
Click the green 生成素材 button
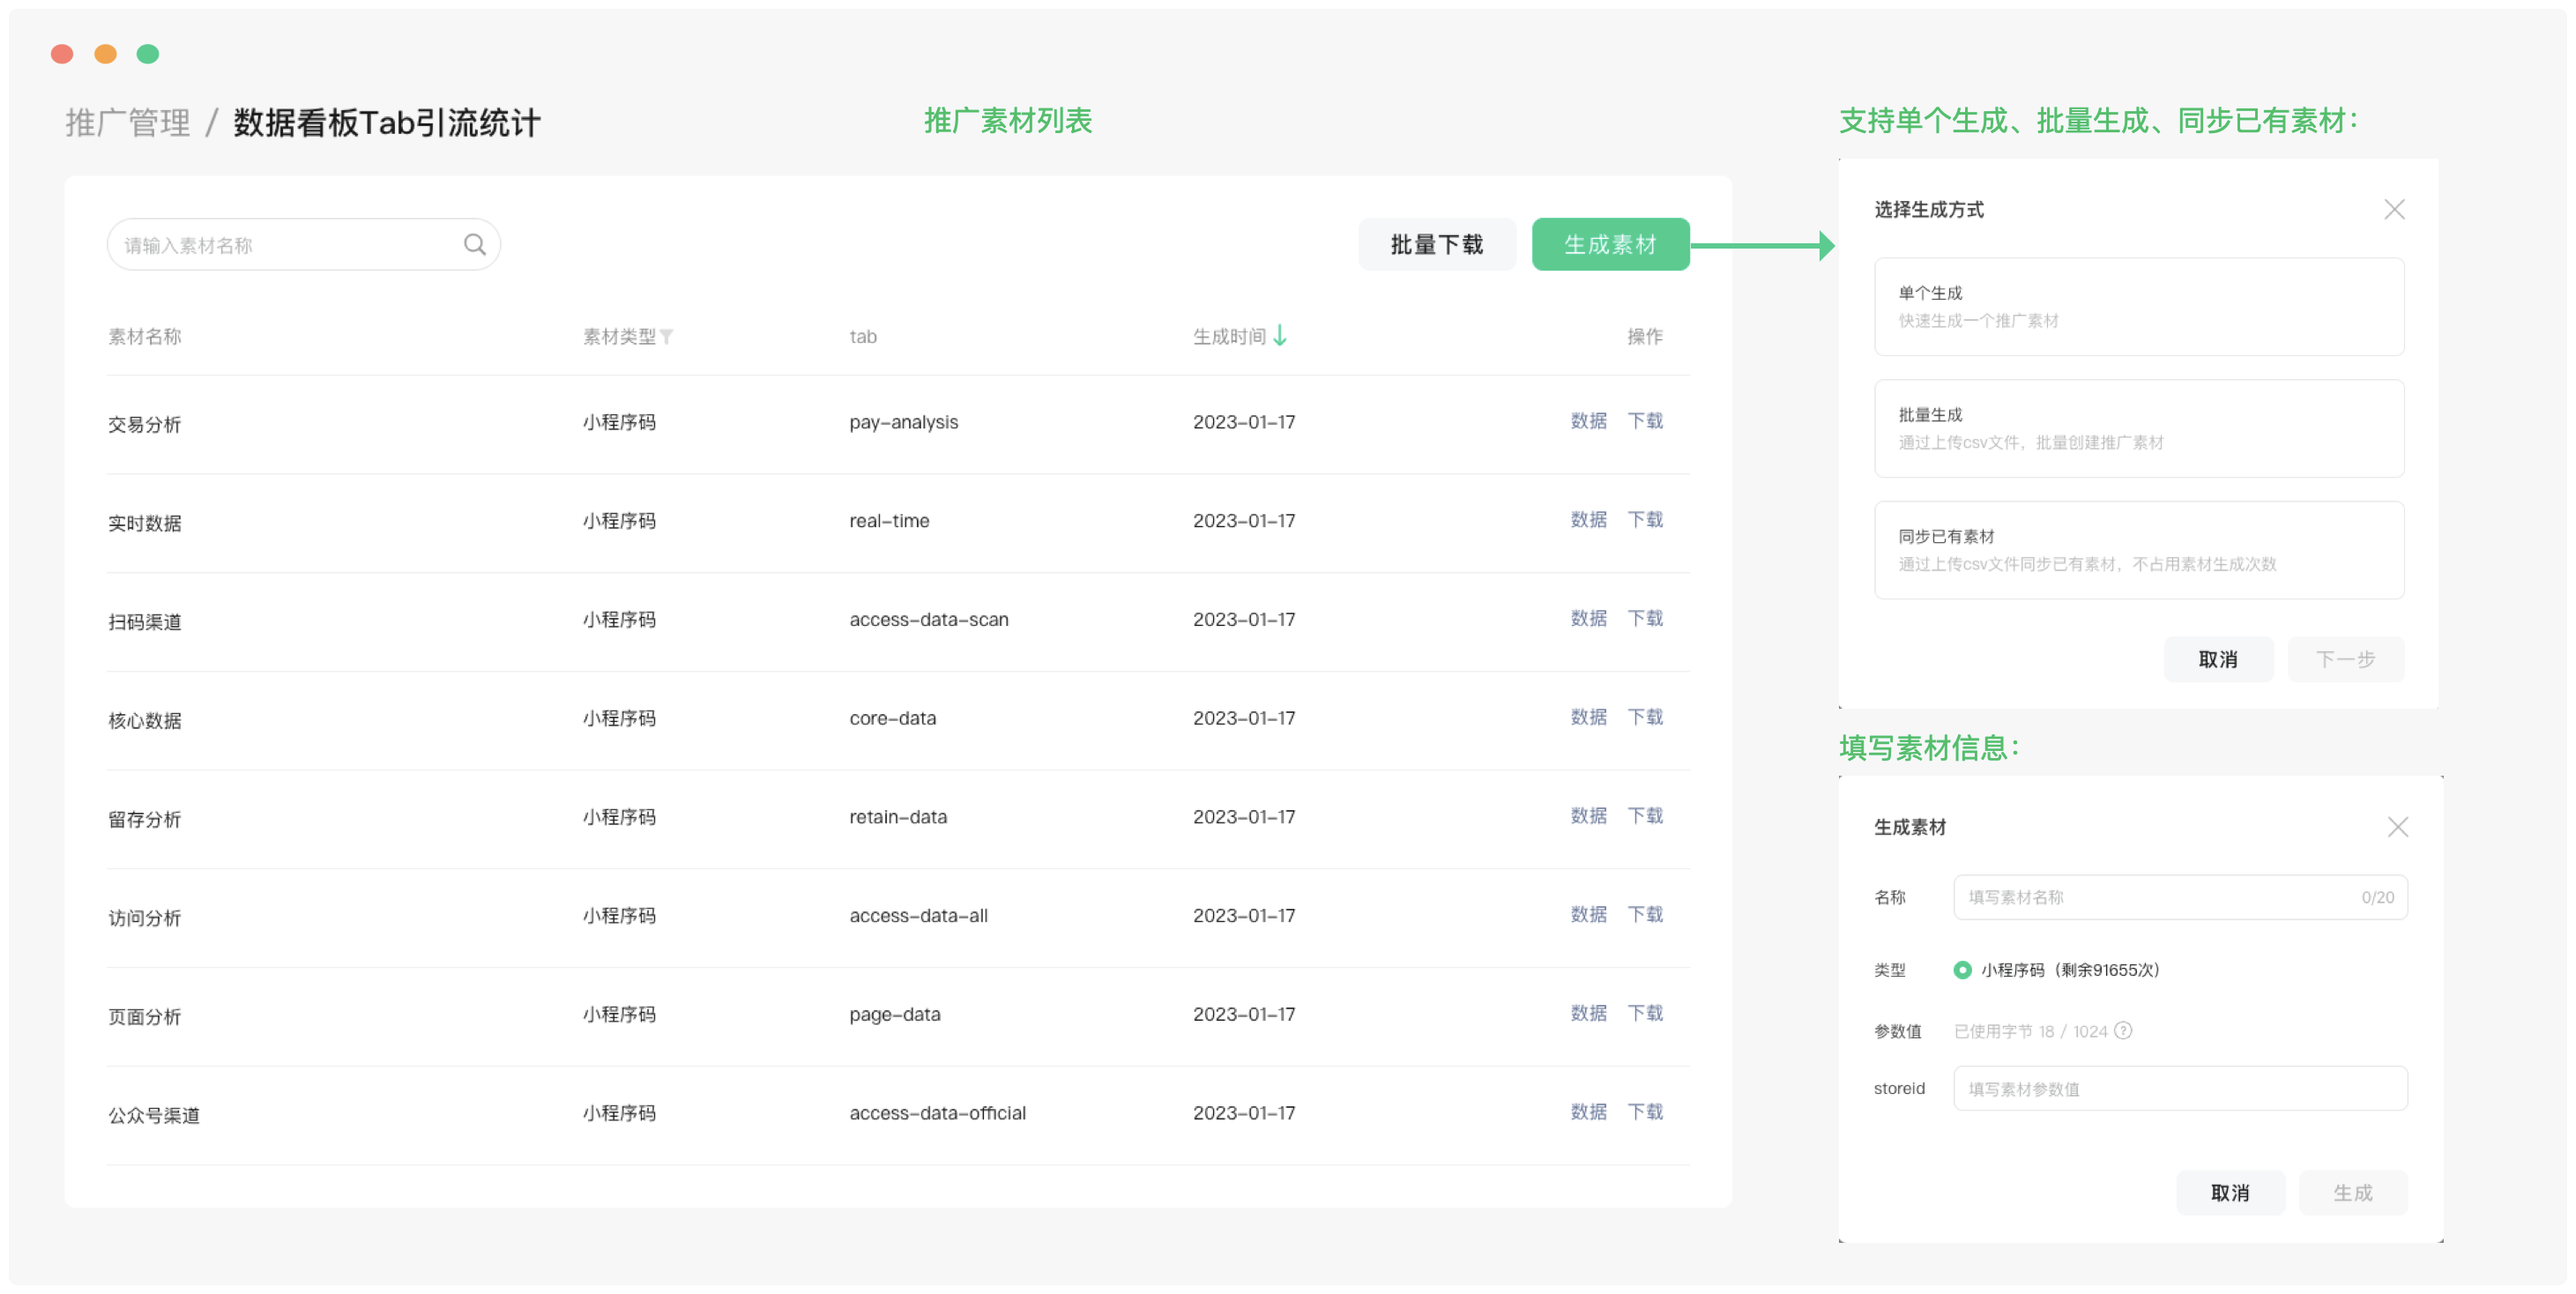[x=1610, y=244]
